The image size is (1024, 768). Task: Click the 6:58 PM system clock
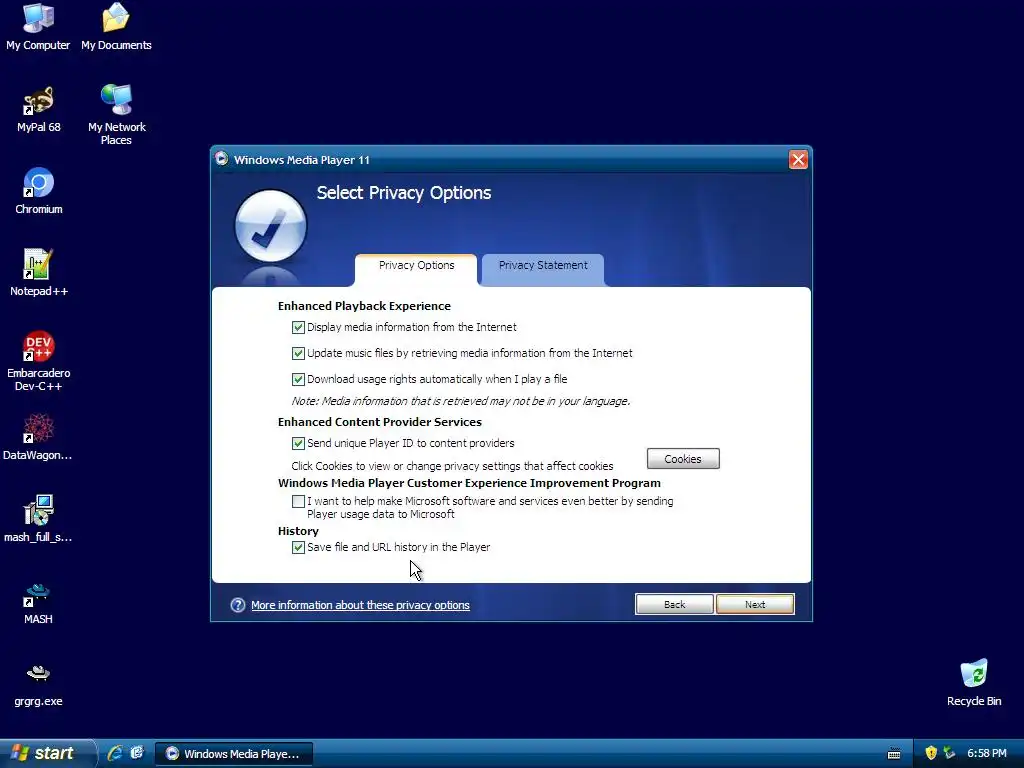[987, 753]
